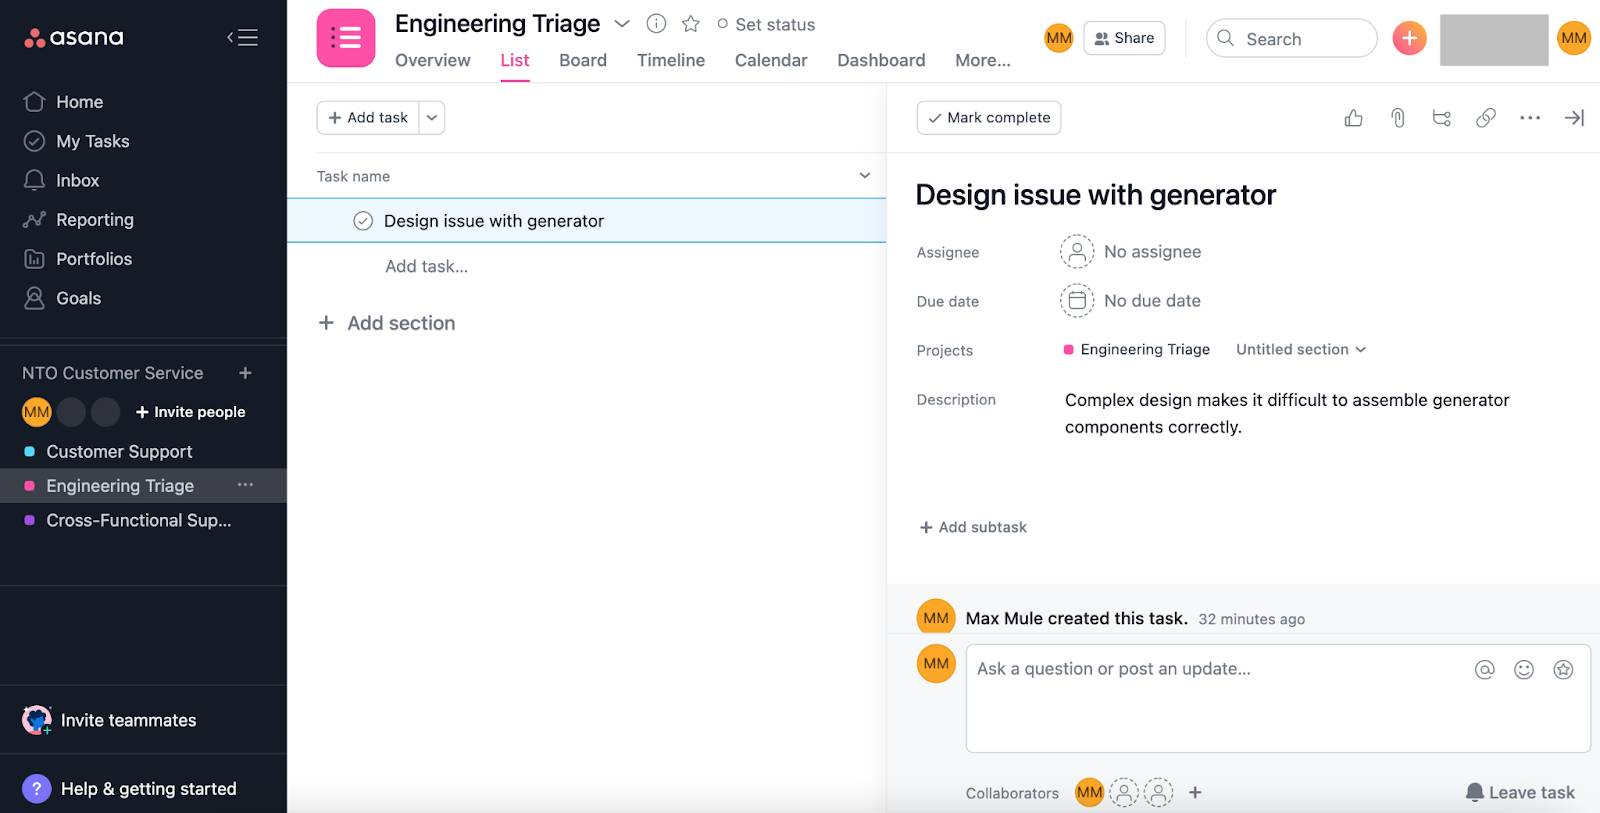Click the task description text
The height and width of the screenshot is (813, 1600).
pos(1287,413)
